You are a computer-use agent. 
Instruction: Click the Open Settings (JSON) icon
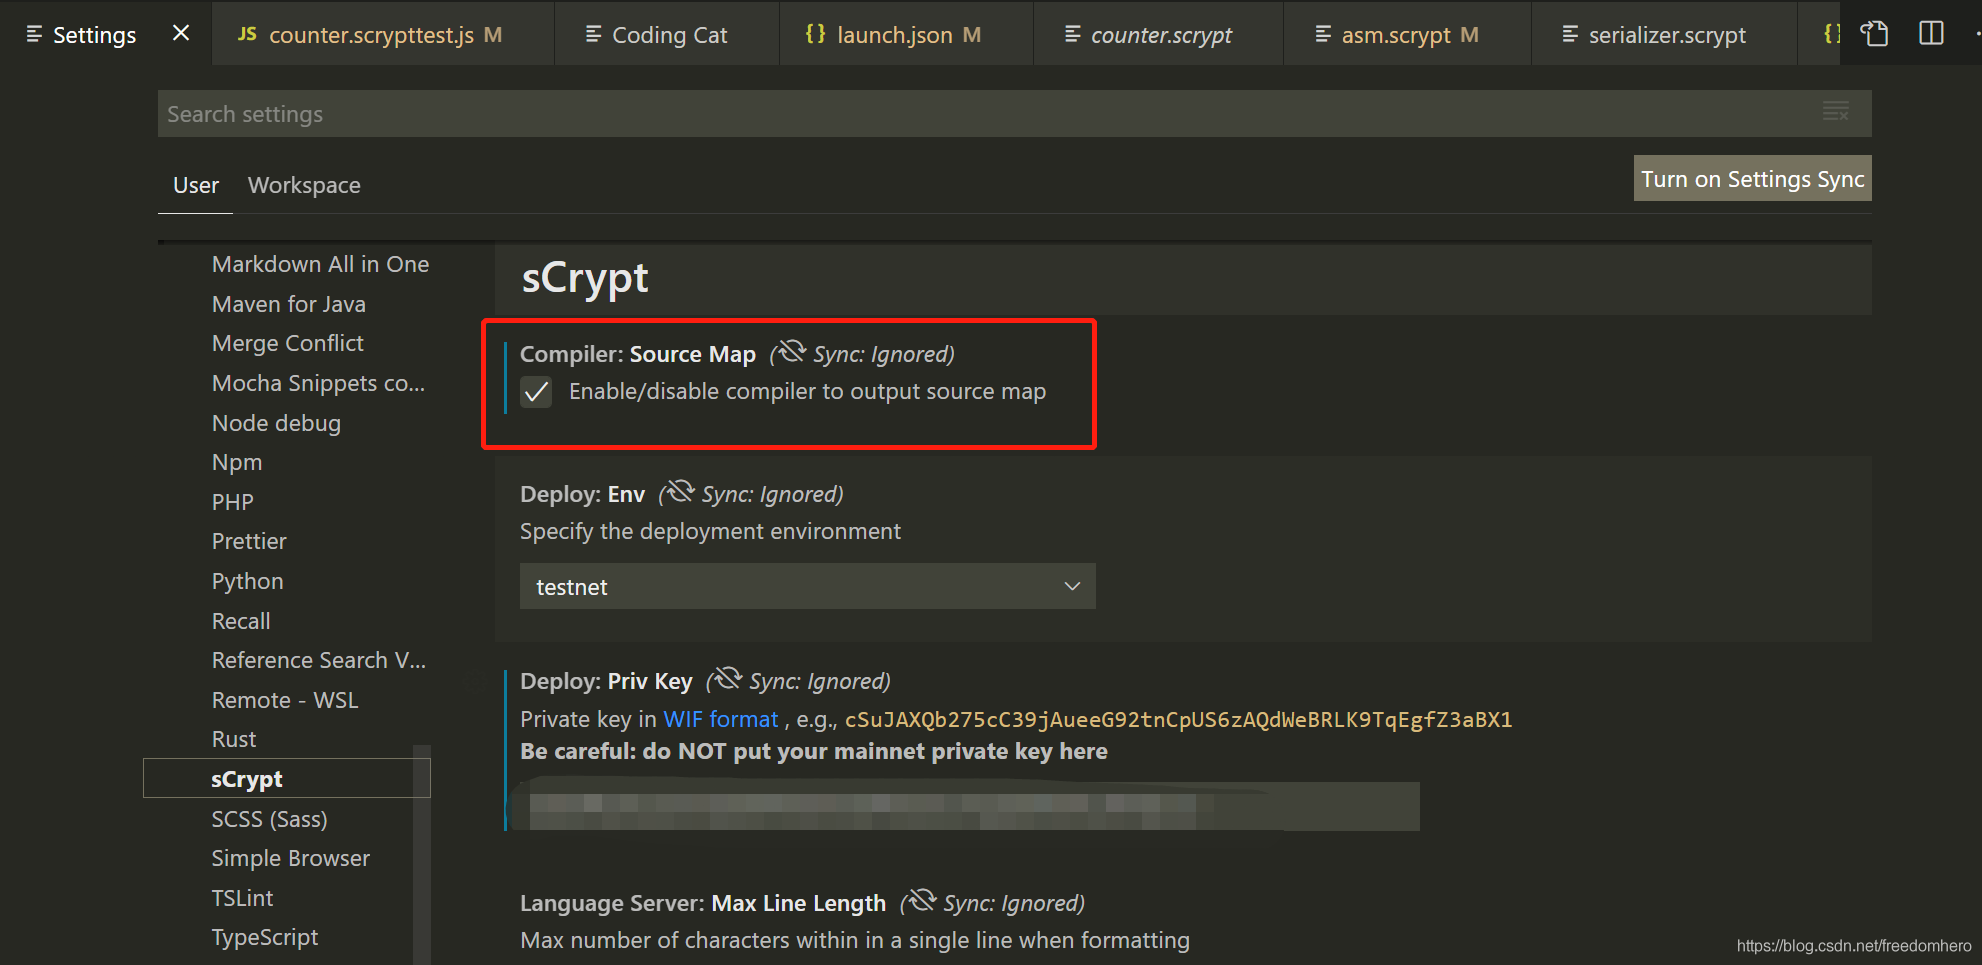1874,33
